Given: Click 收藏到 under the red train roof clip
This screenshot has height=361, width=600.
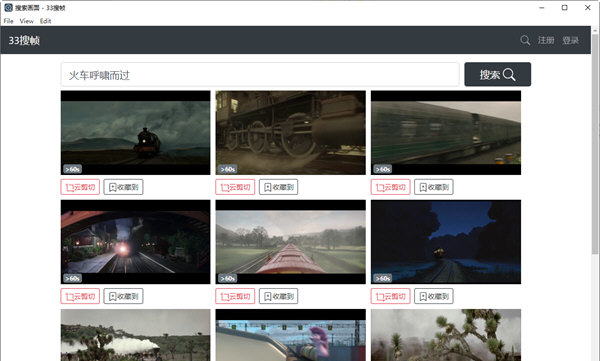Looking at the screenshot, I should point(279,296).
